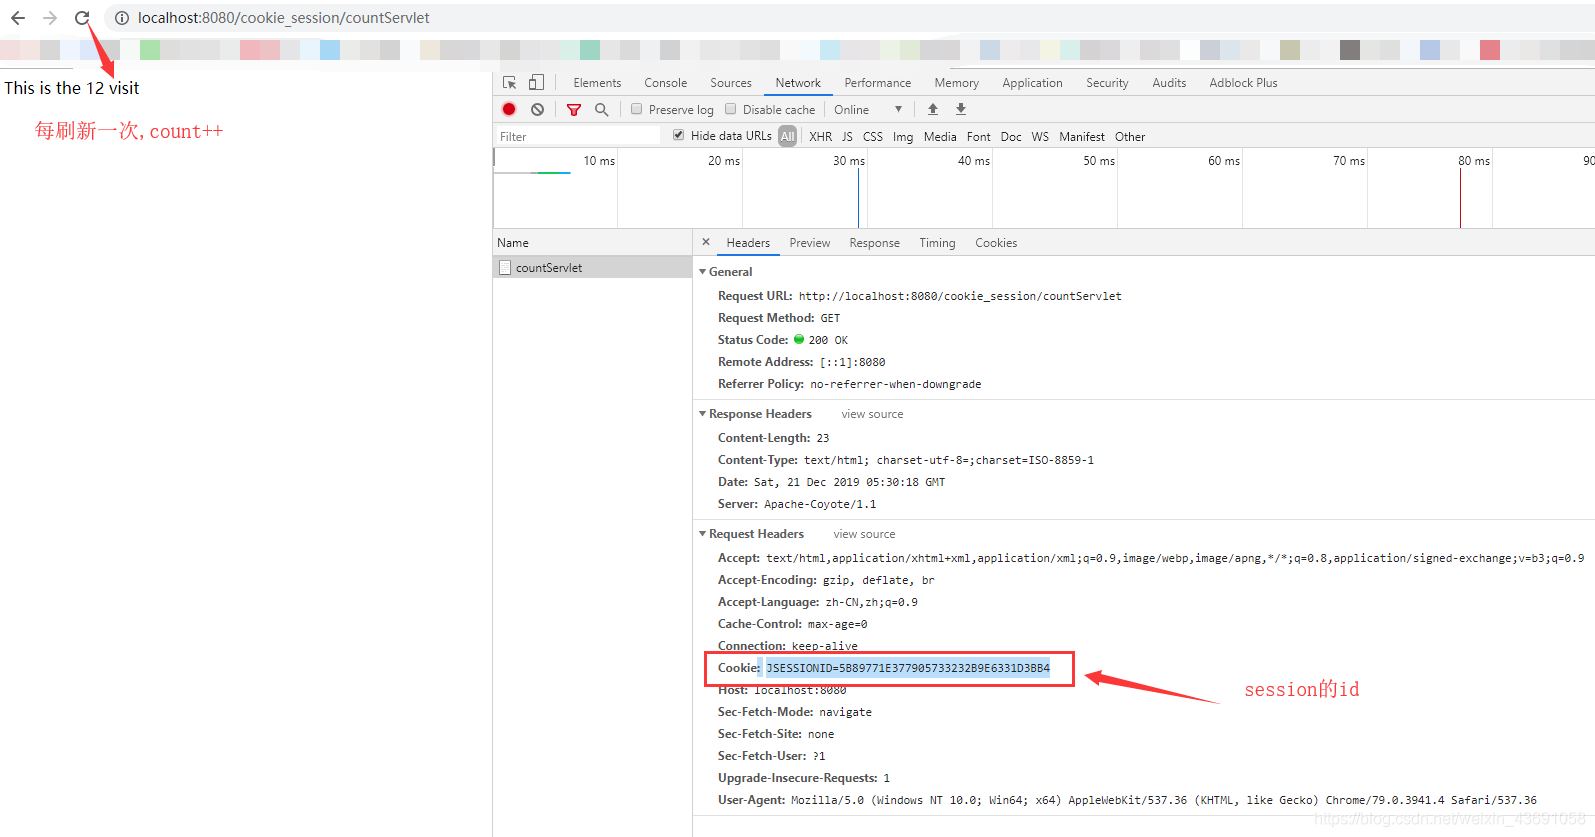Screen dimensions: 1595x837
Task: Open the Cookies detail tab
Action: [996, 243]
